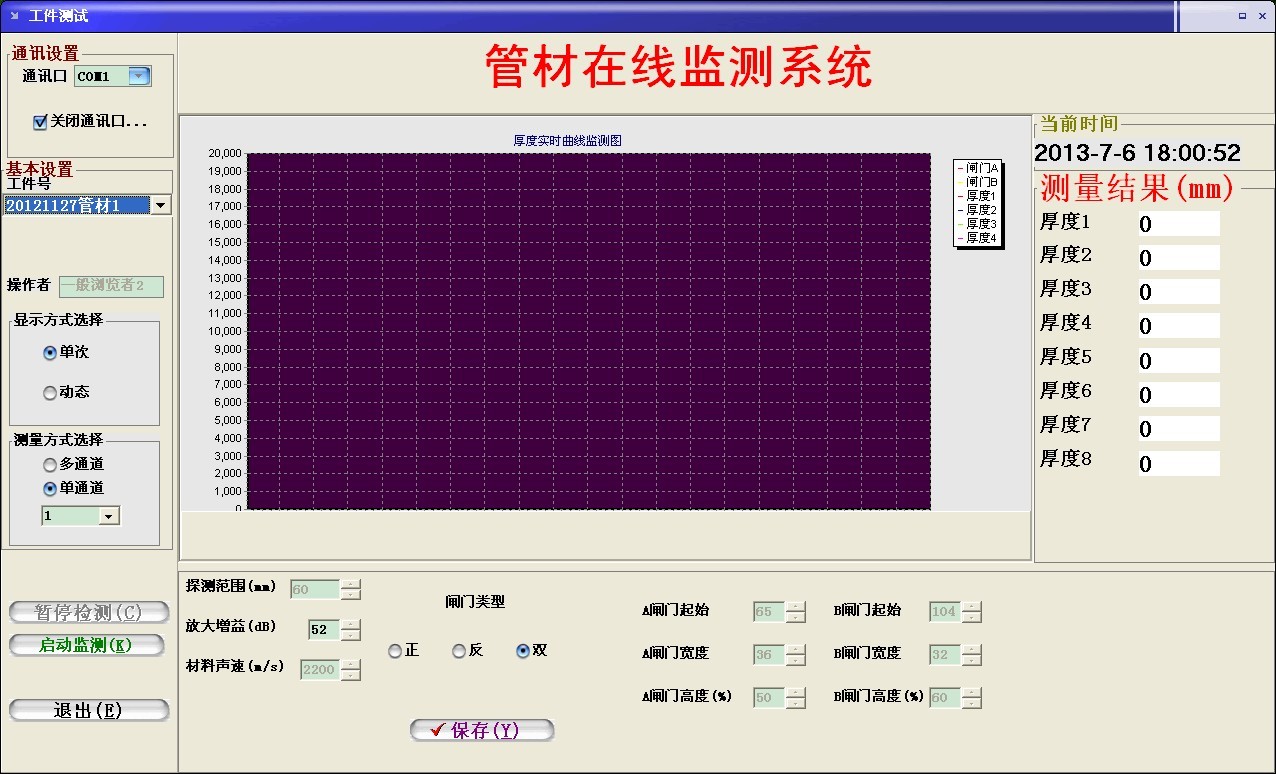
Task: Click the 启动监测(K) button
Action: click(x=86, y=645)
